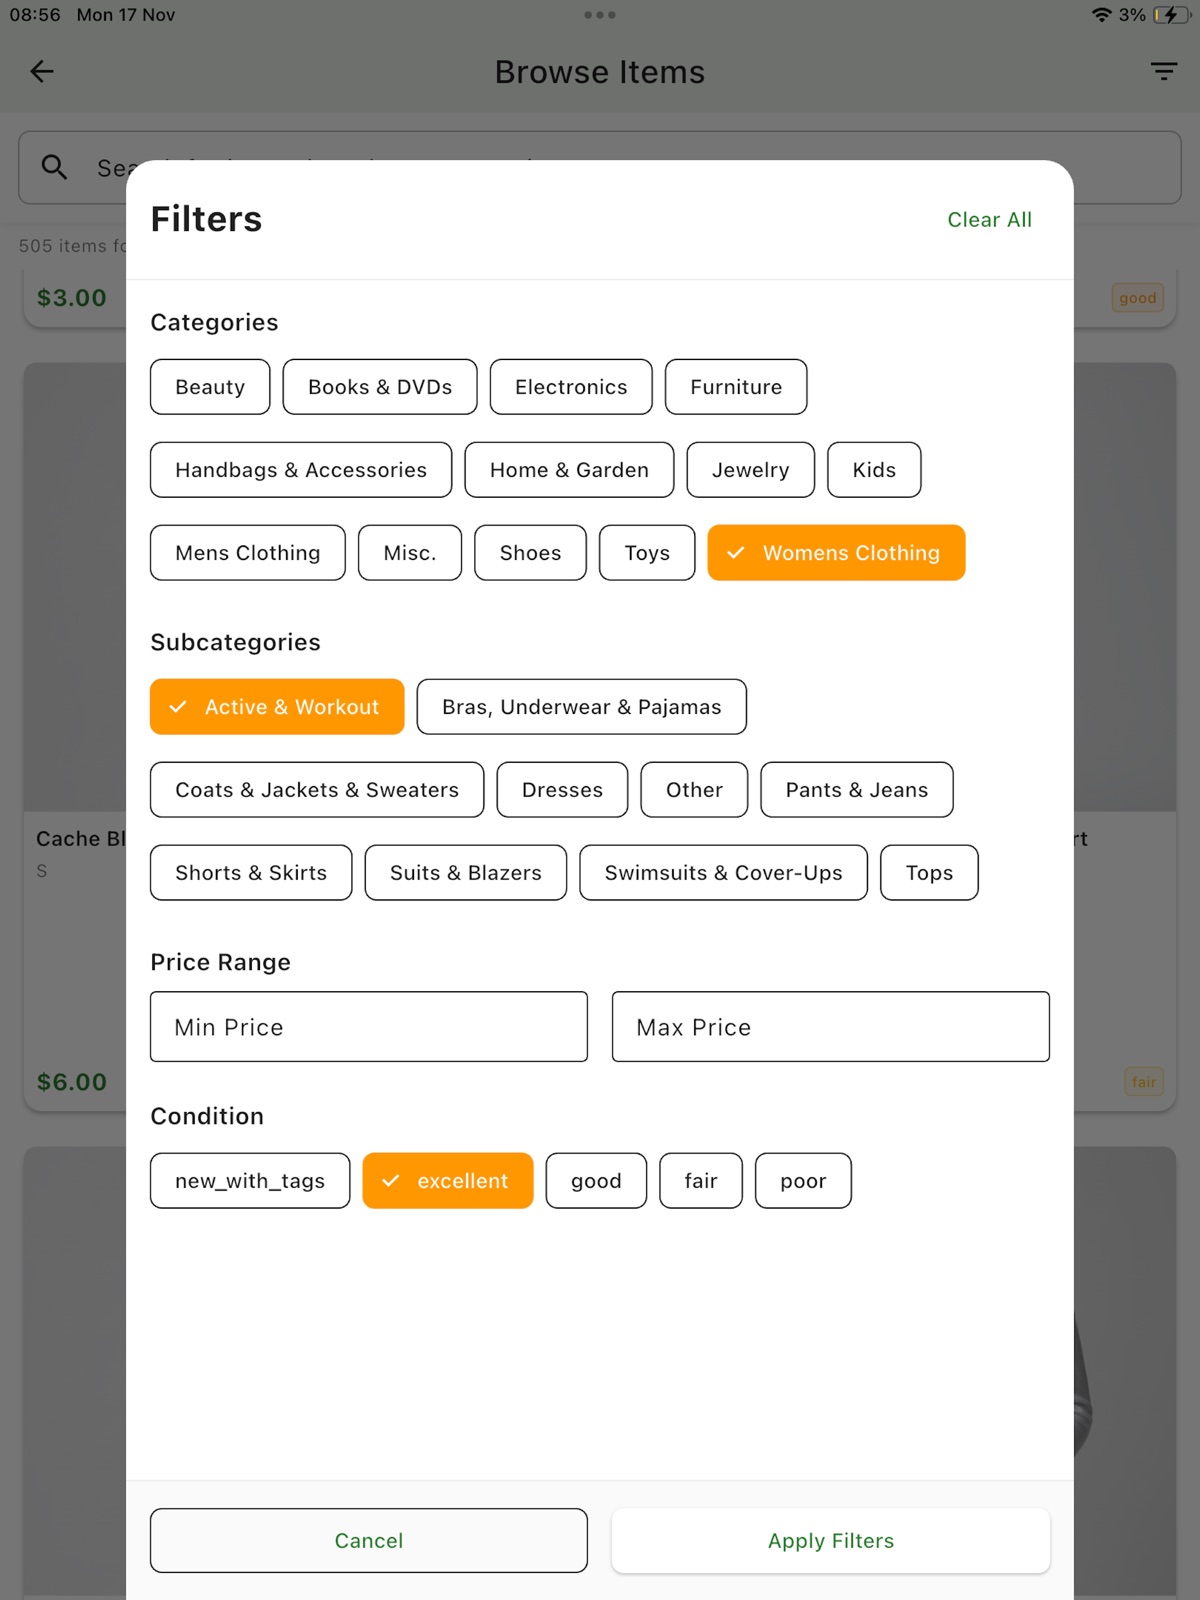1200x1600 pixels.
Task: Select the Shoes category
Action: click(x=530, y=553)
